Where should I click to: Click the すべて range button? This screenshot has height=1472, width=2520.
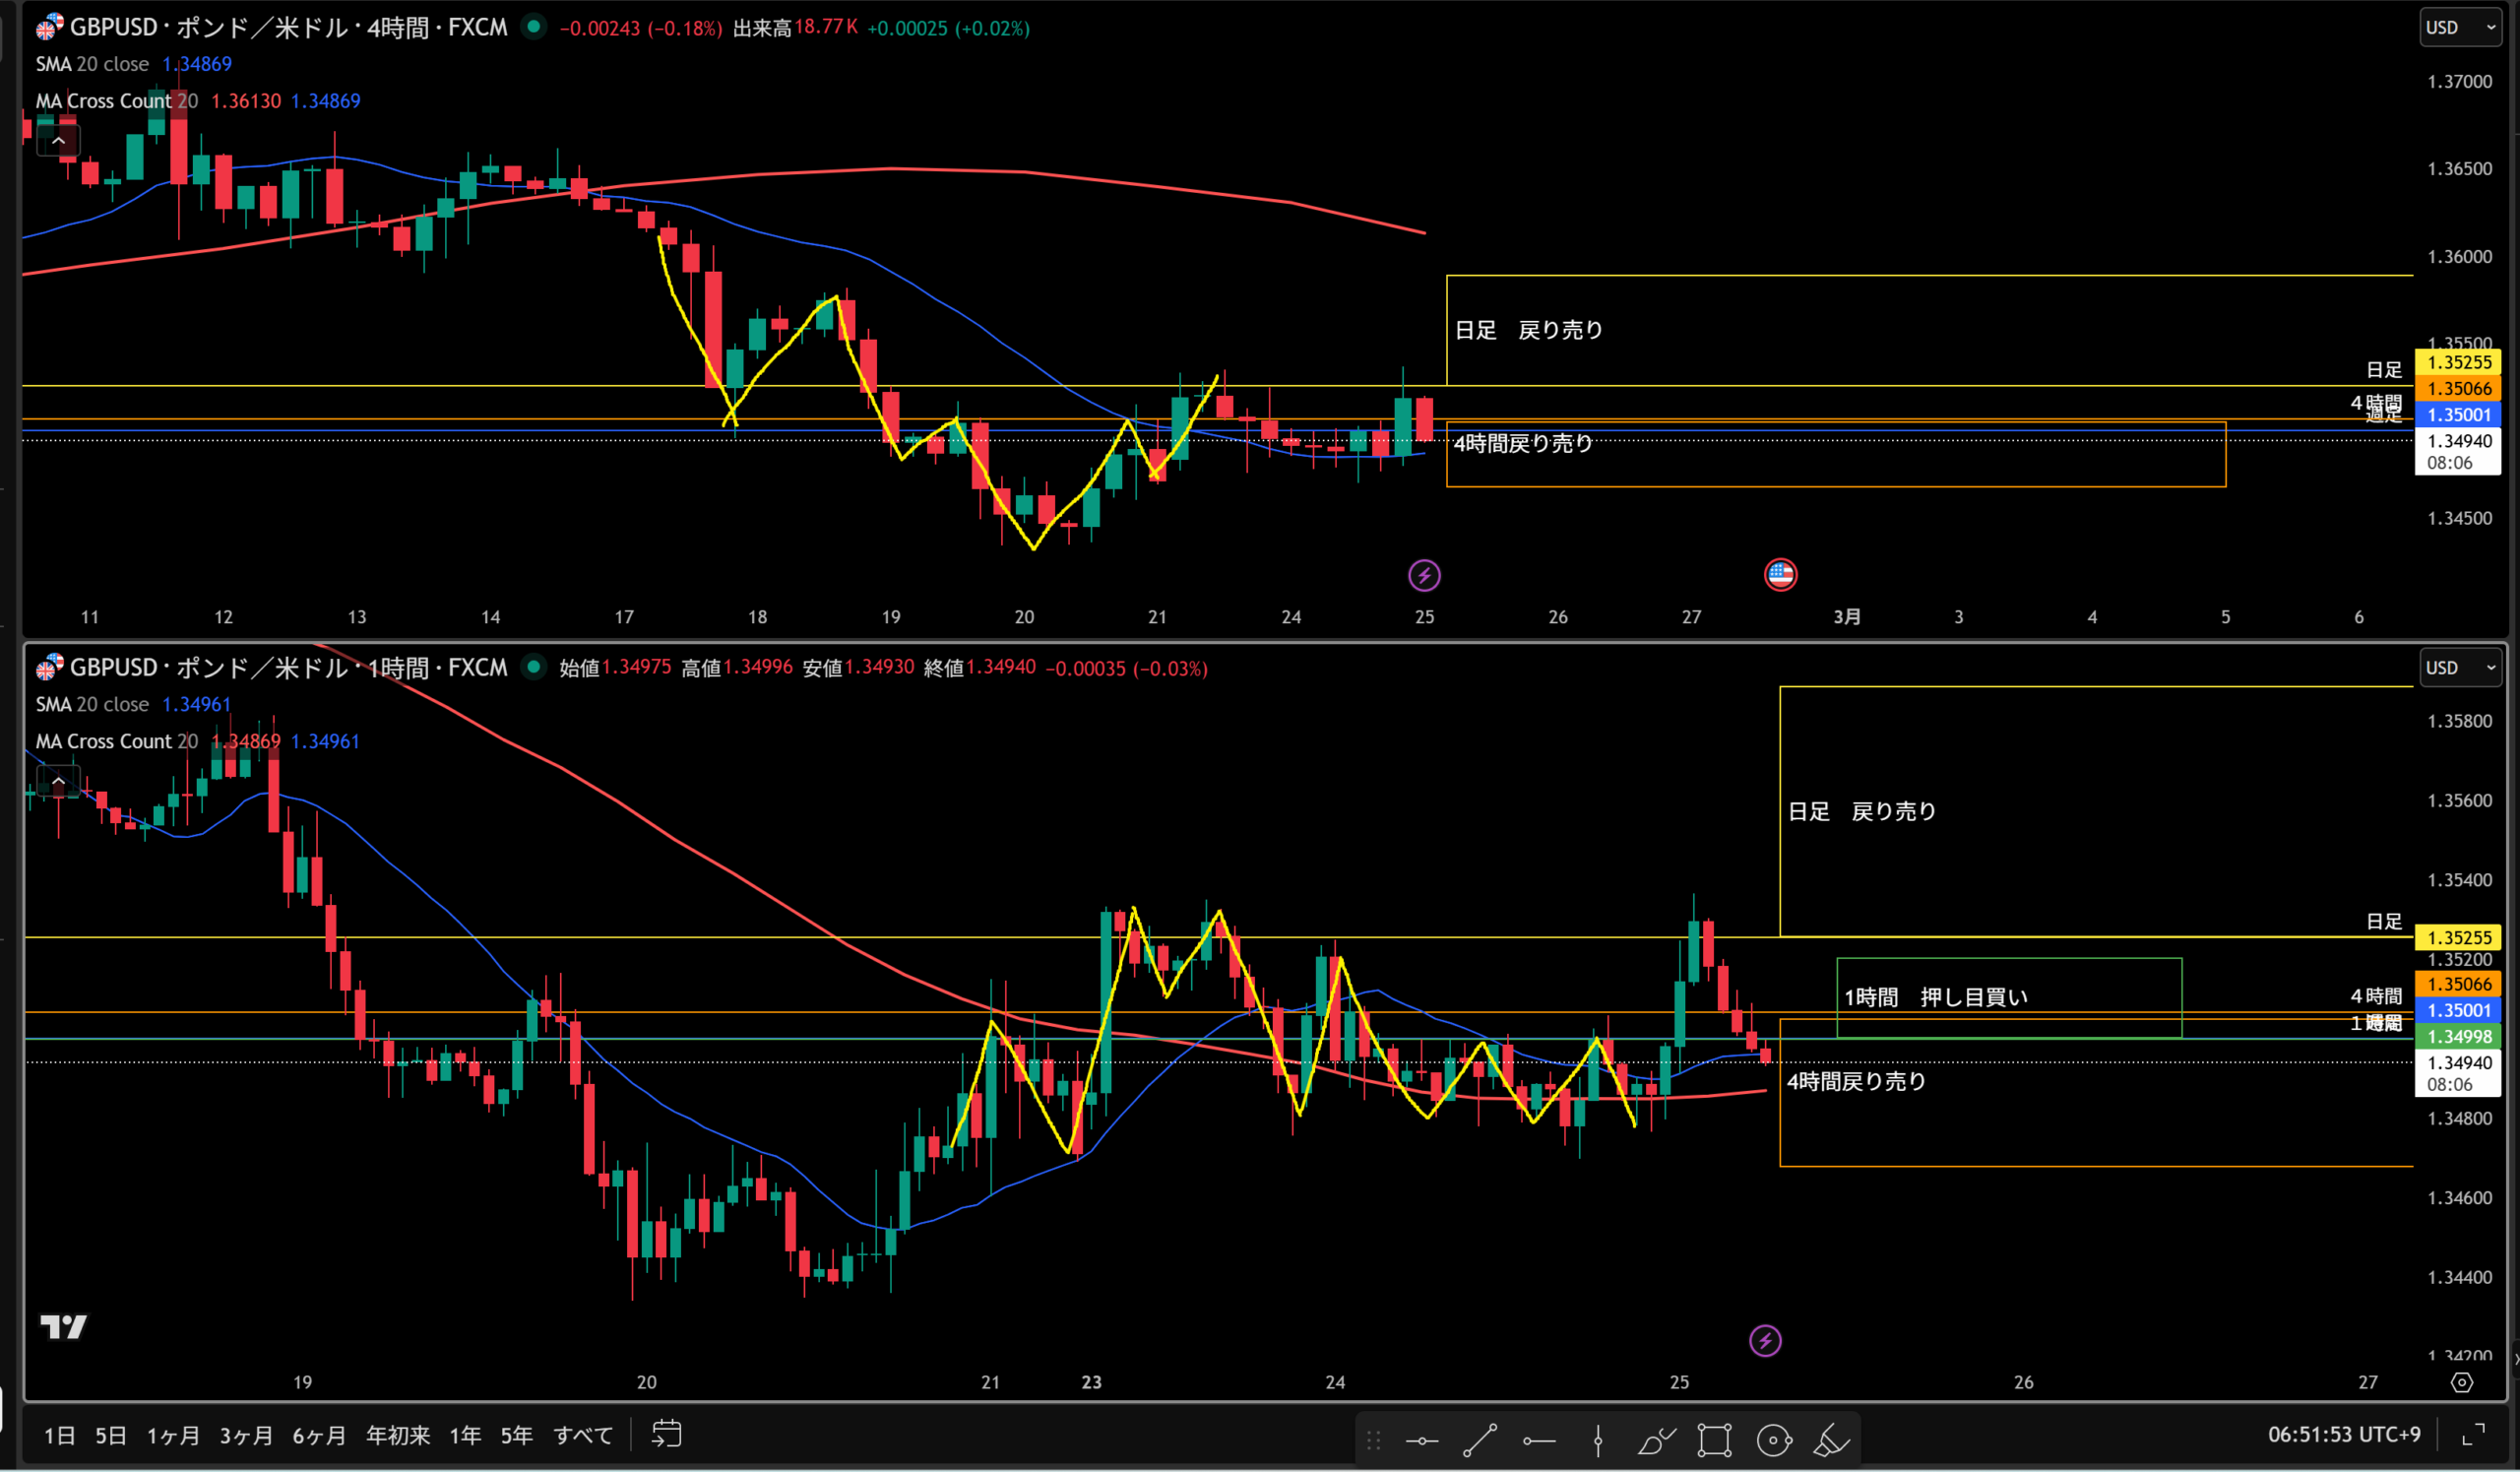(583, 1436)
